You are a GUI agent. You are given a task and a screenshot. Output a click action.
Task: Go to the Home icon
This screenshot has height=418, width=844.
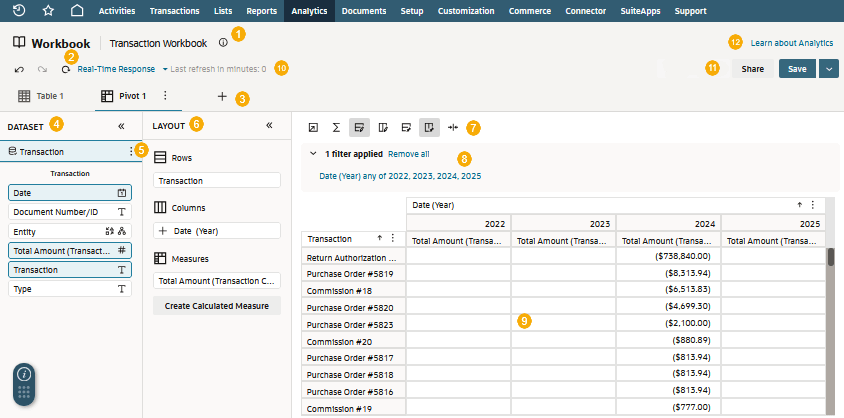pos(77,10)
